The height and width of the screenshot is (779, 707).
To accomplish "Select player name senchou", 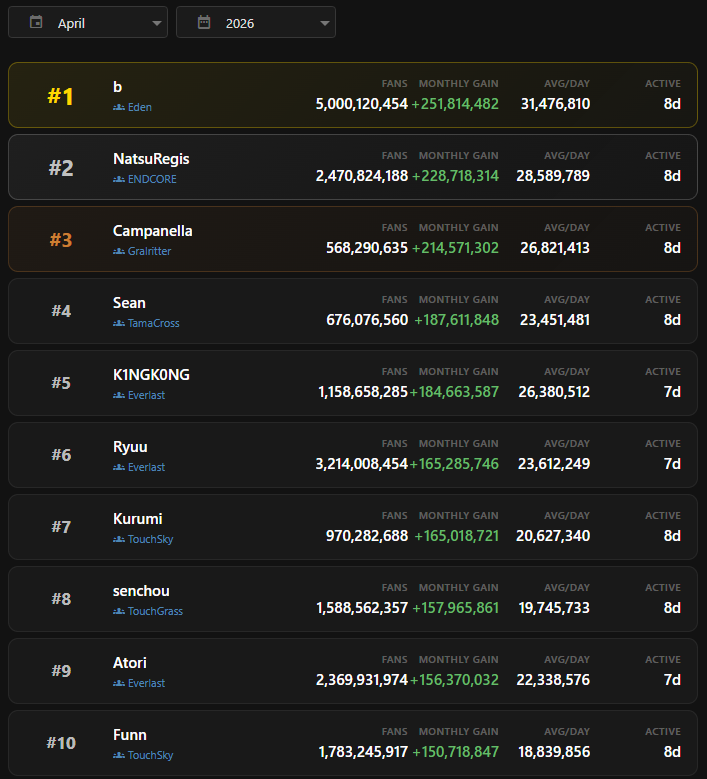I will tap(141, 591).
